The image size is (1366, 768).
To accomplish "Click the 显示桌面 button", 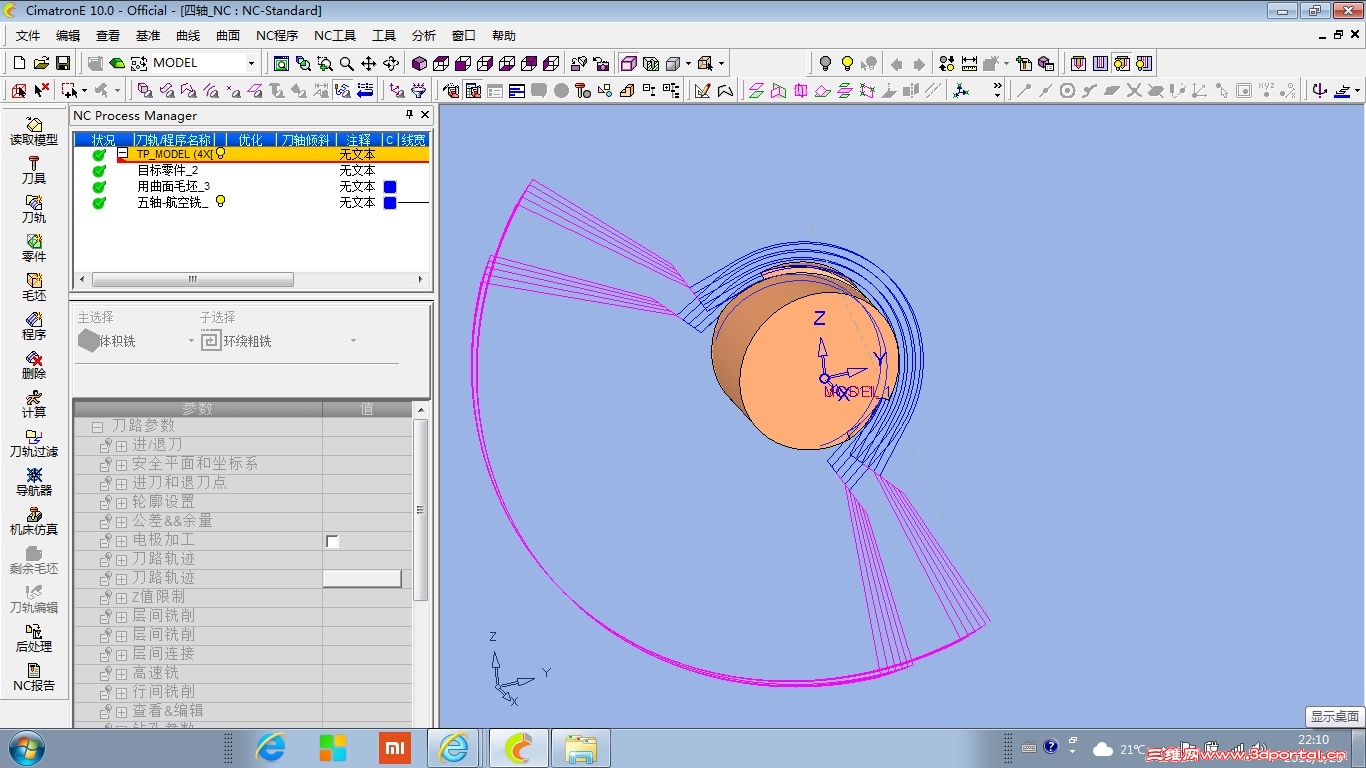I will [x=1334, y=717].
